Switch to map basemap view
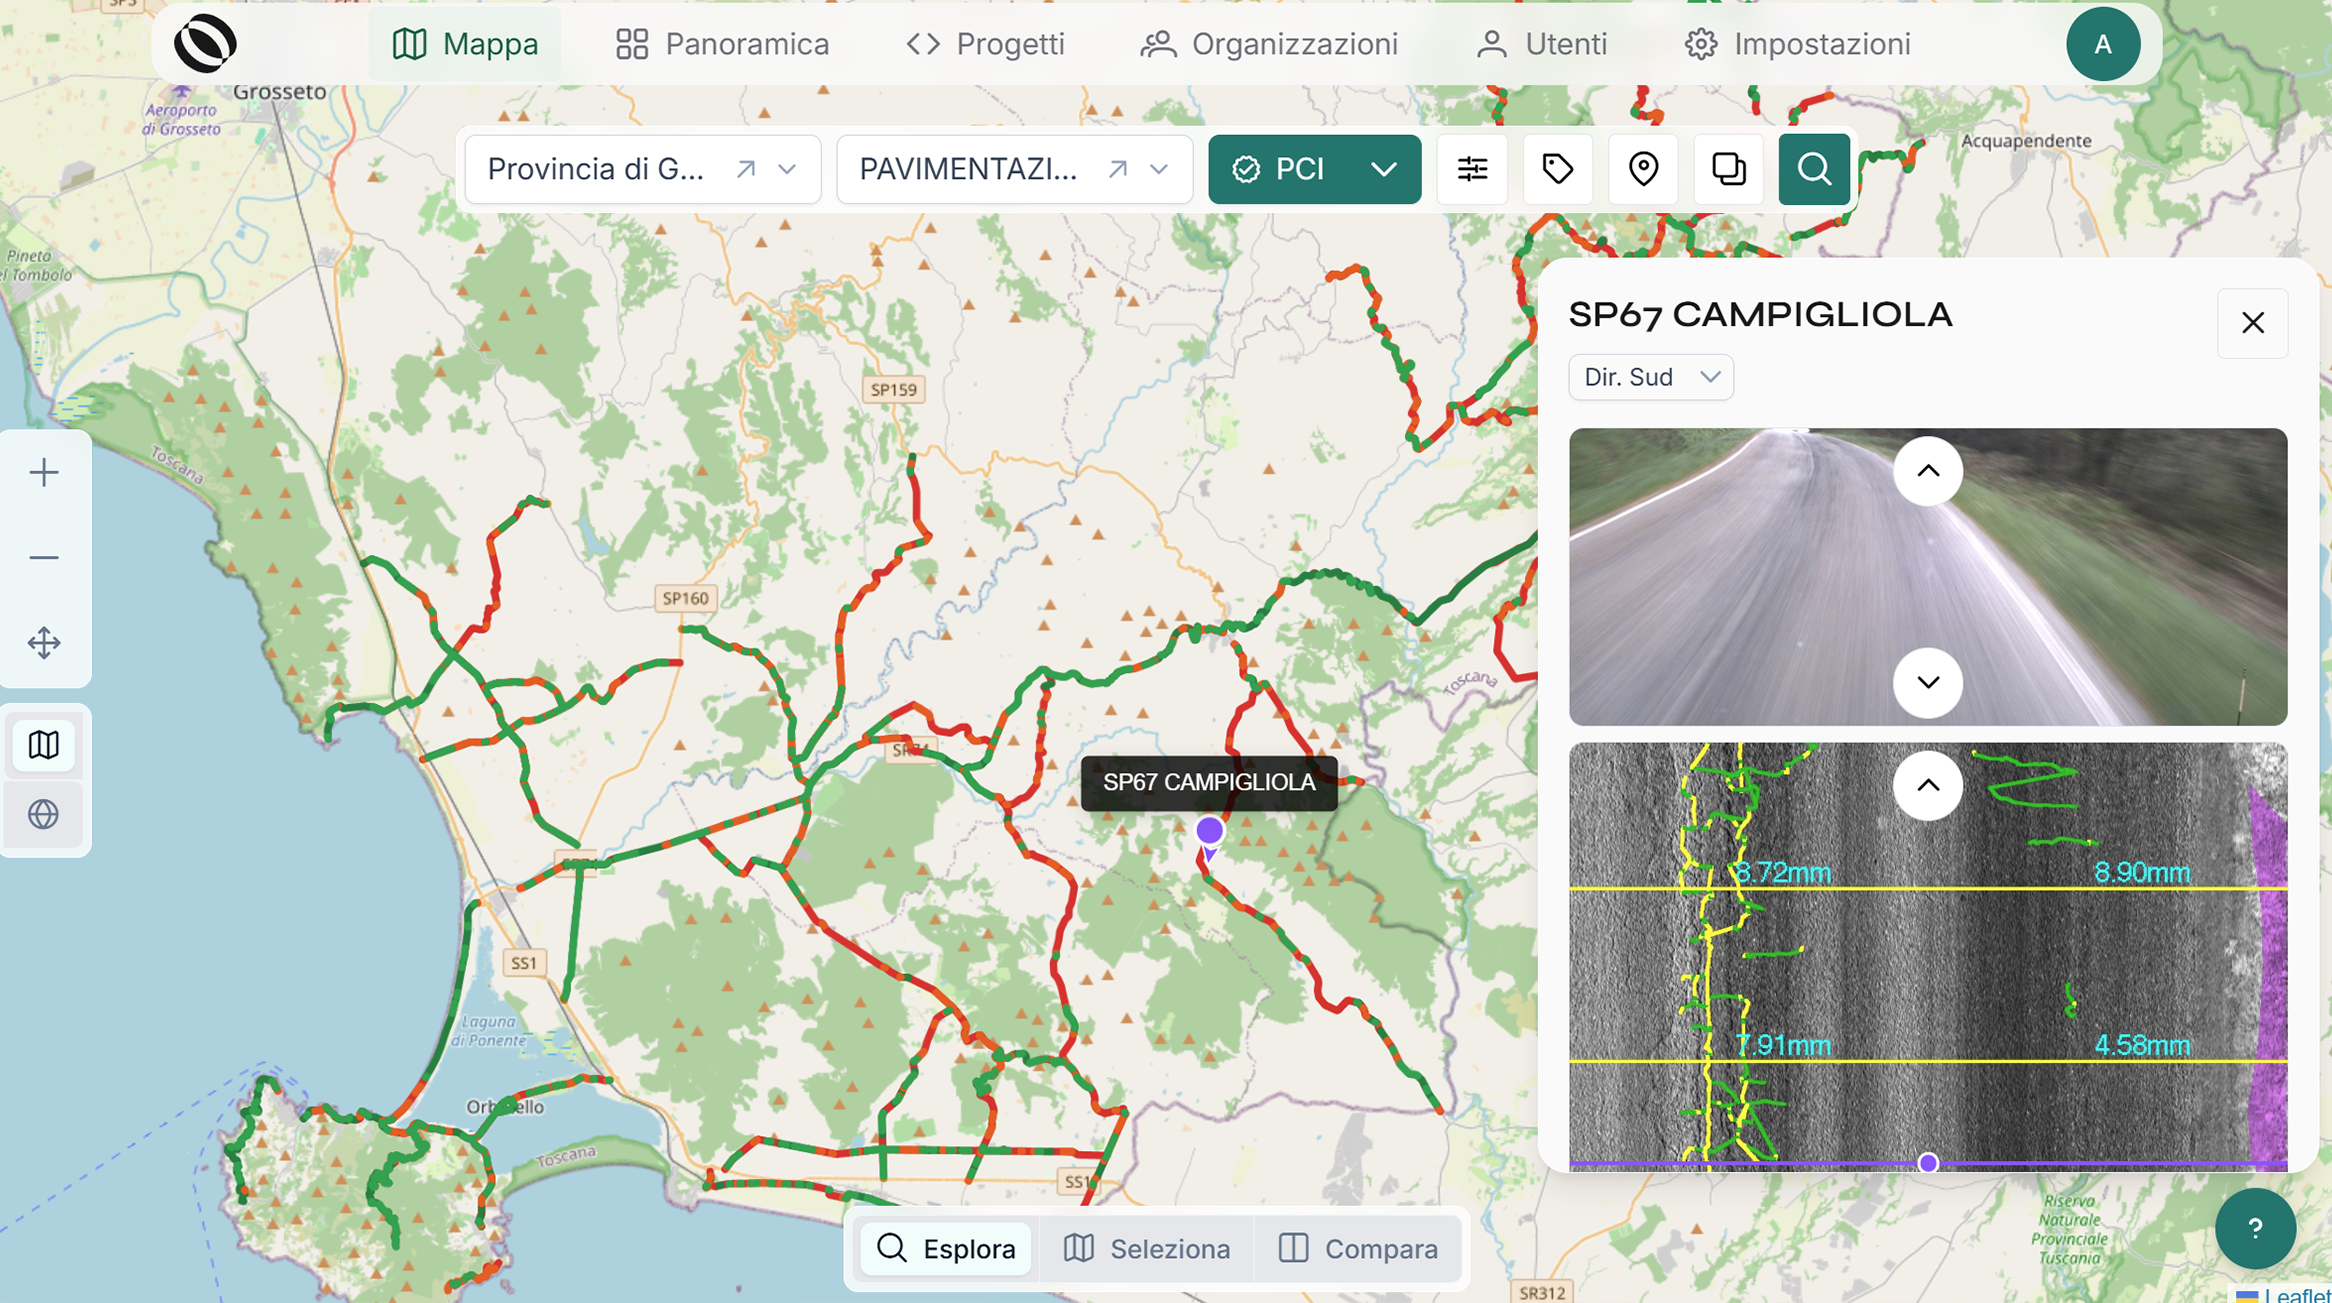The image size is (2332, 1303). pyautogui.click(x=44, y=745)
